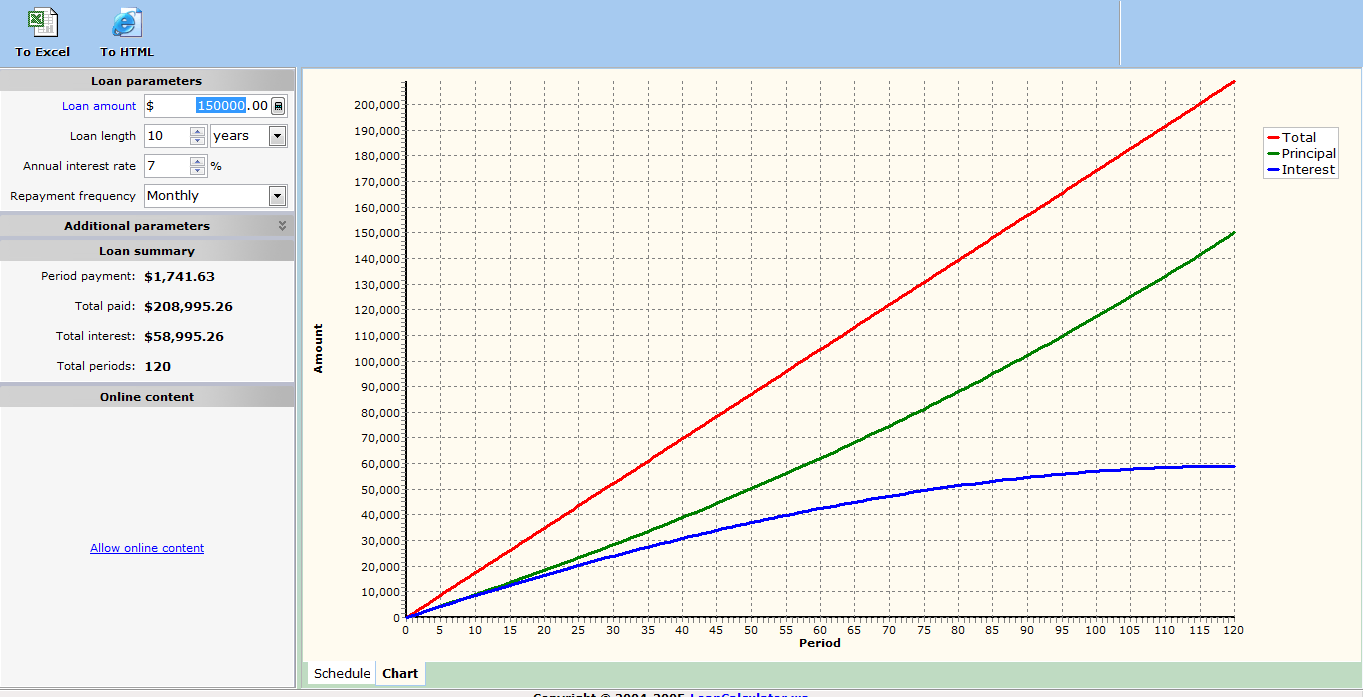
Task: Export loan schedule with To HTML icon
Action: pos(126,32)
